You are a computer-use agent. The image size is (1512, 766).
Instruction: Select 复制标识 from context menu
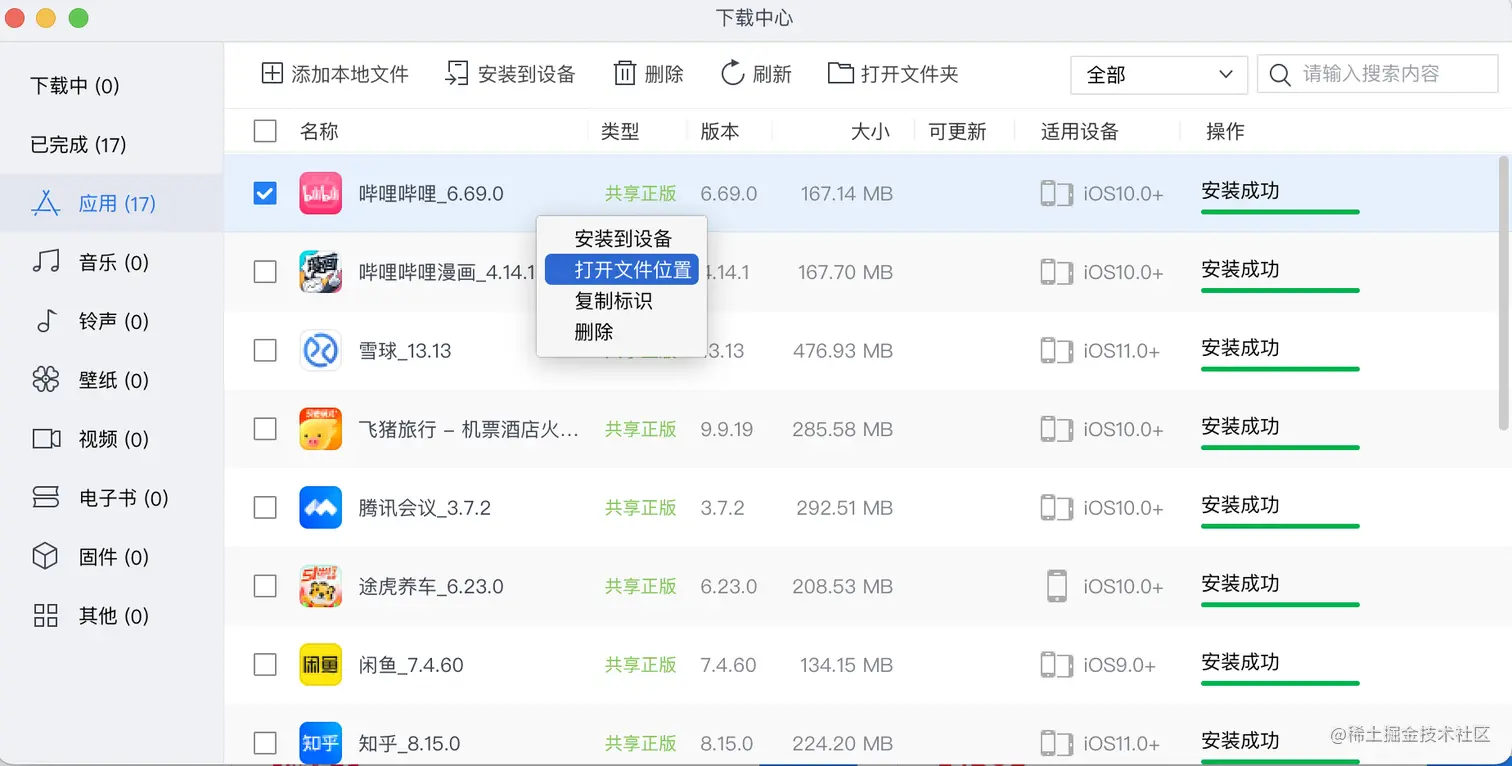pos(611,300)
